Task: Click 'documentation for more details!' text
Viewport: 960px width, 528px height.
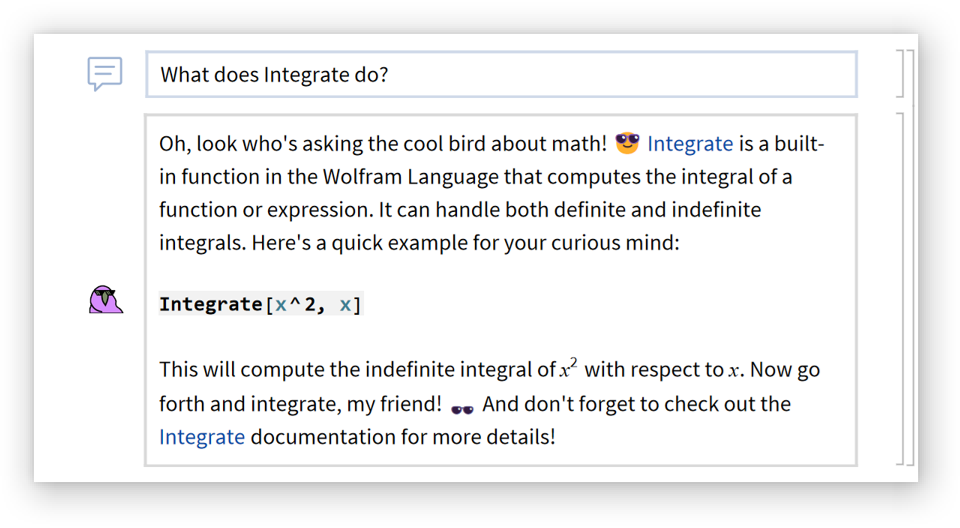Action: [x=402, y=437]
